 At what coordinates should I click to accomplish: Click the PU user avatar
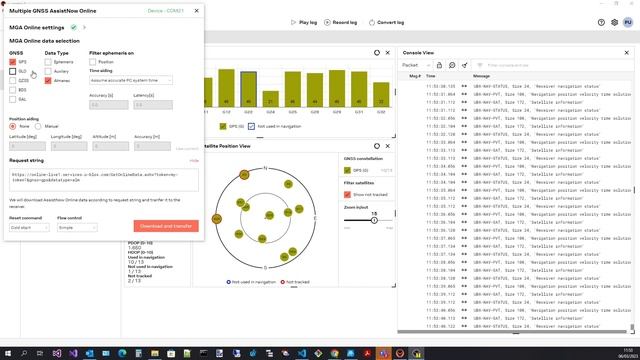[x=628, y=22]
